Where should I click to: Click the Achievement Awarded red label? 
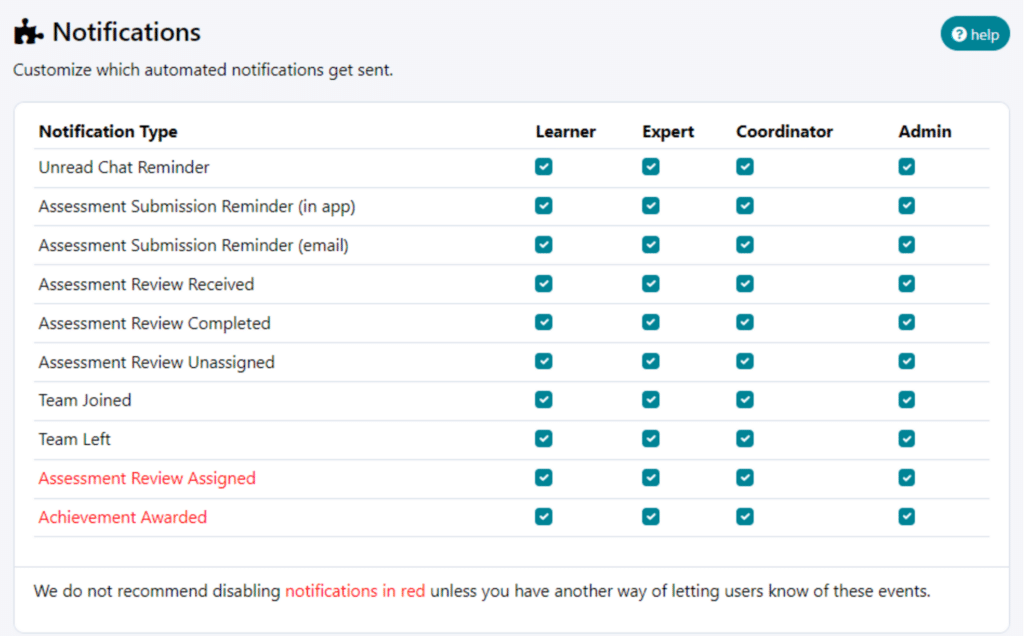pyautogui.click(x=123, y=517)
